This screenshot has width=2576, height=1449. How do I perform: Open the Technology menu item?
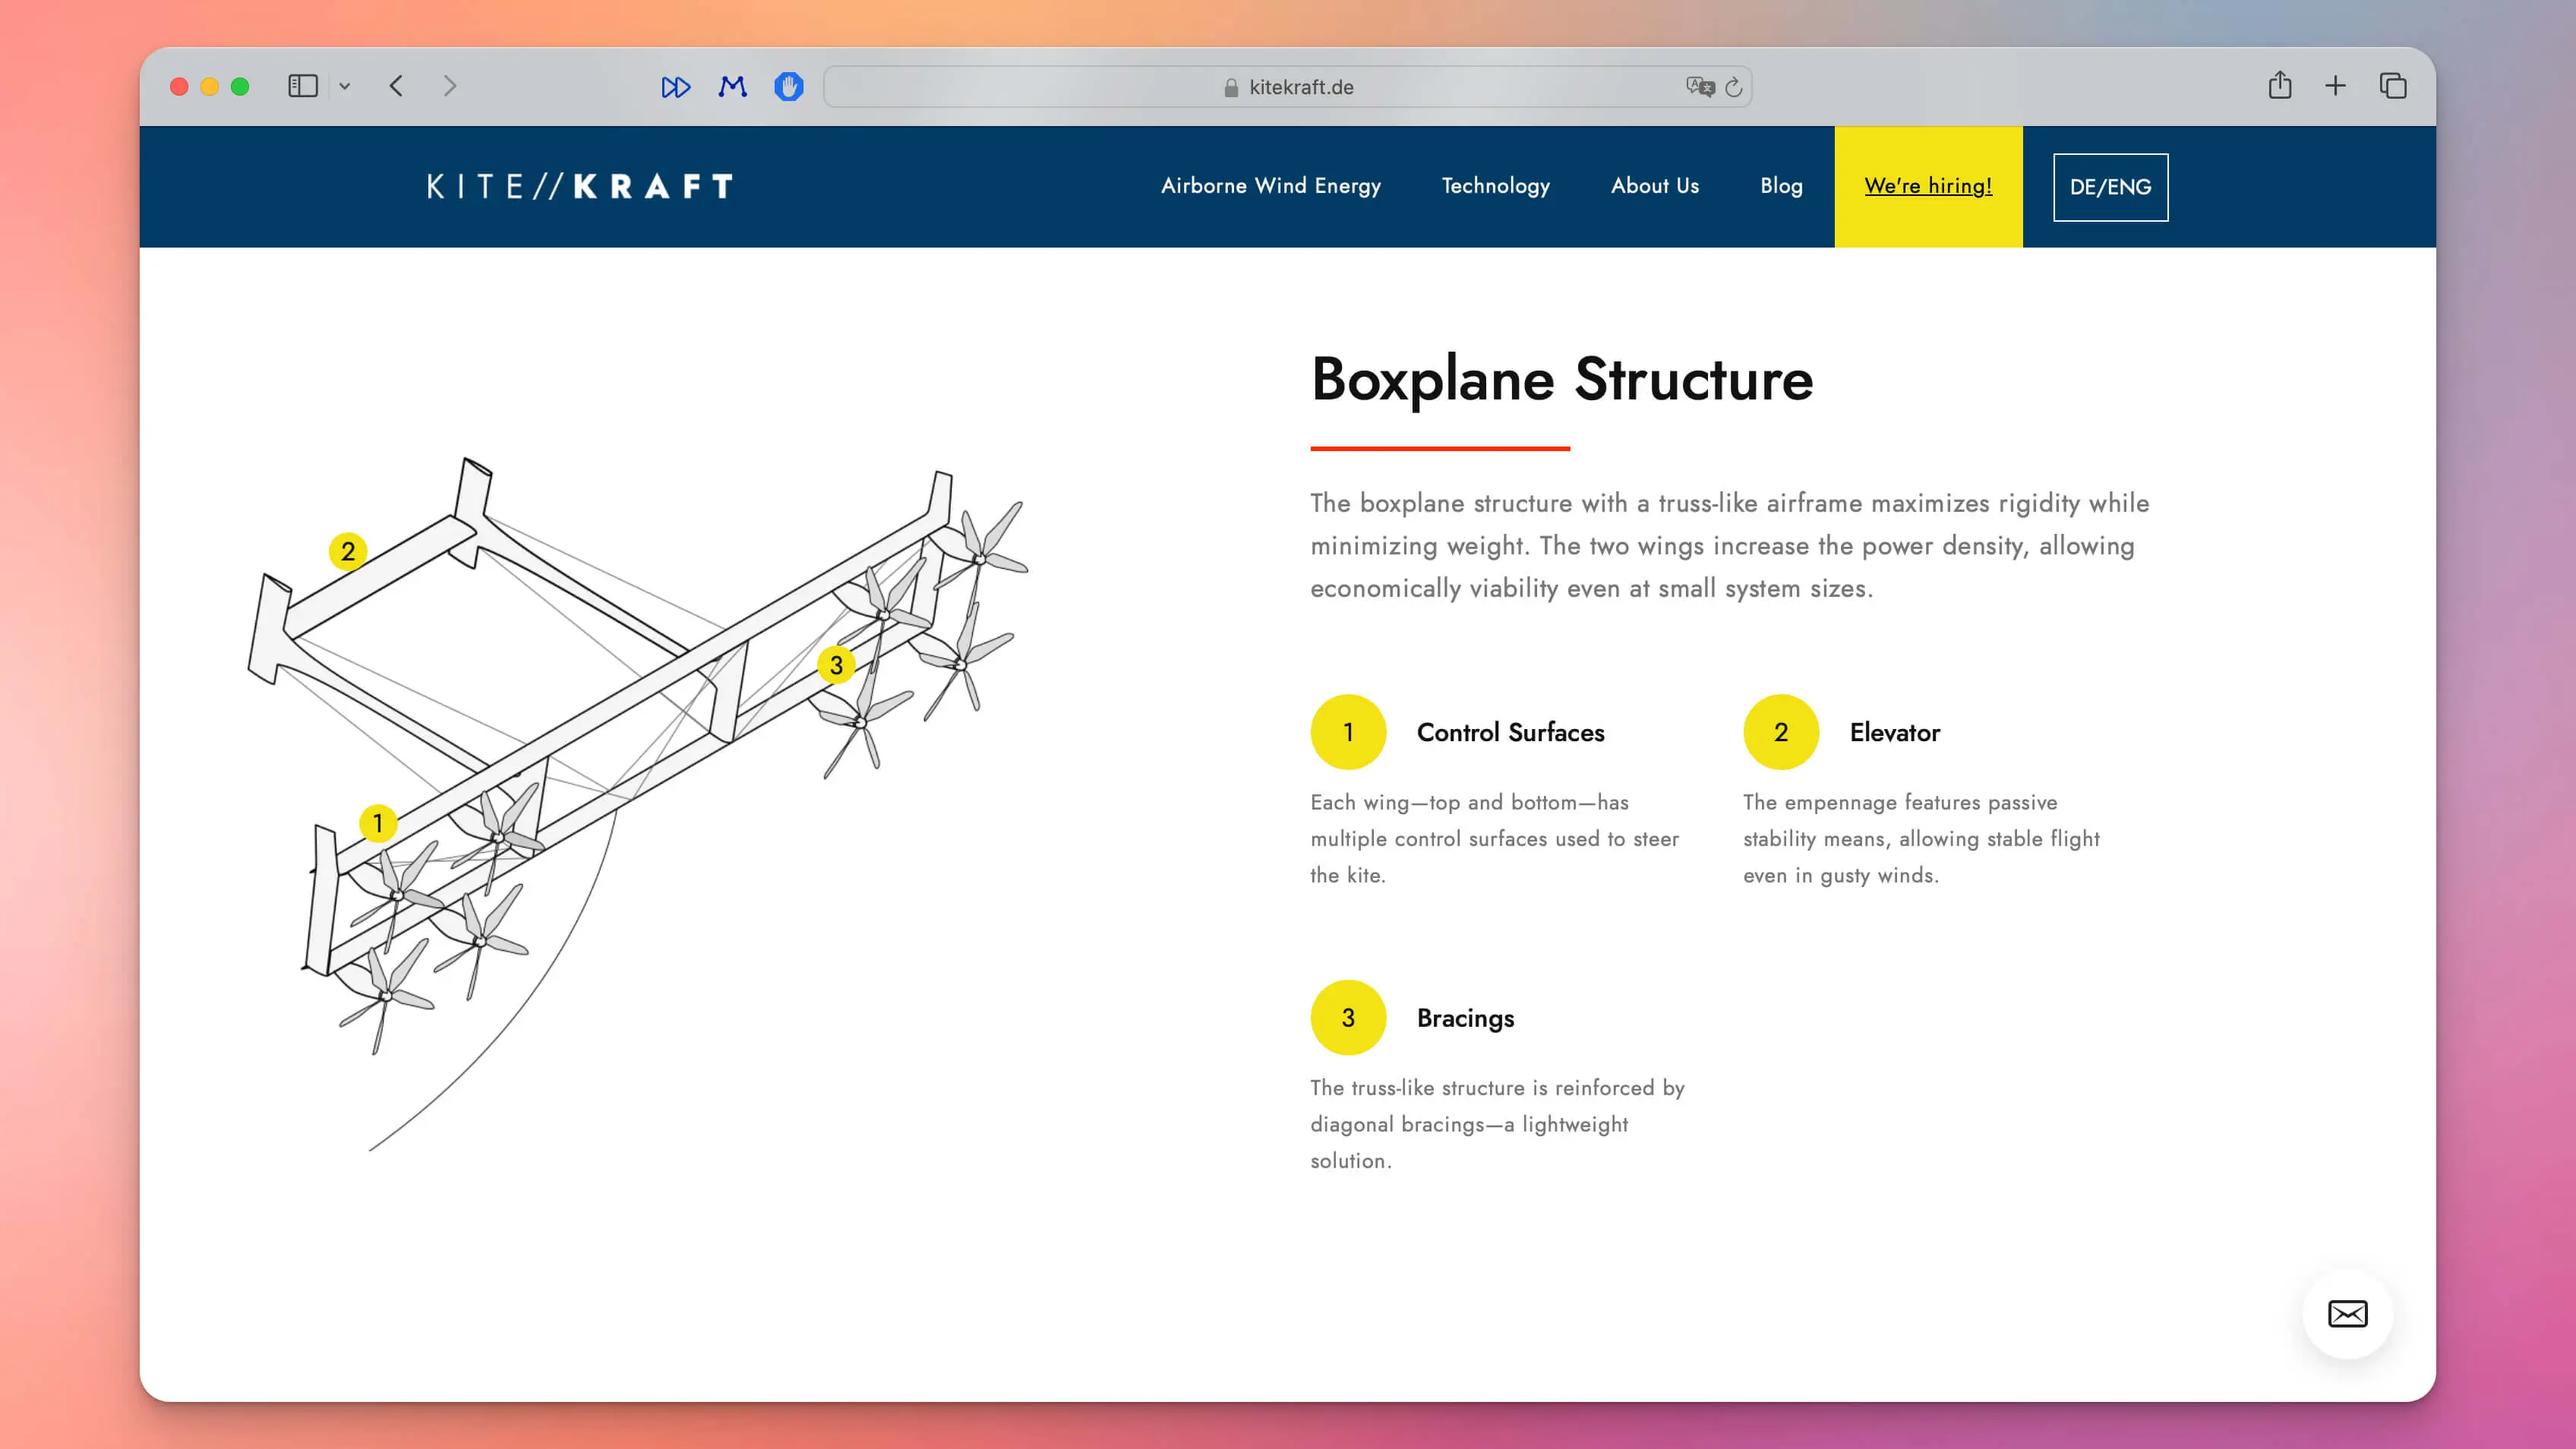point(1495,186)
